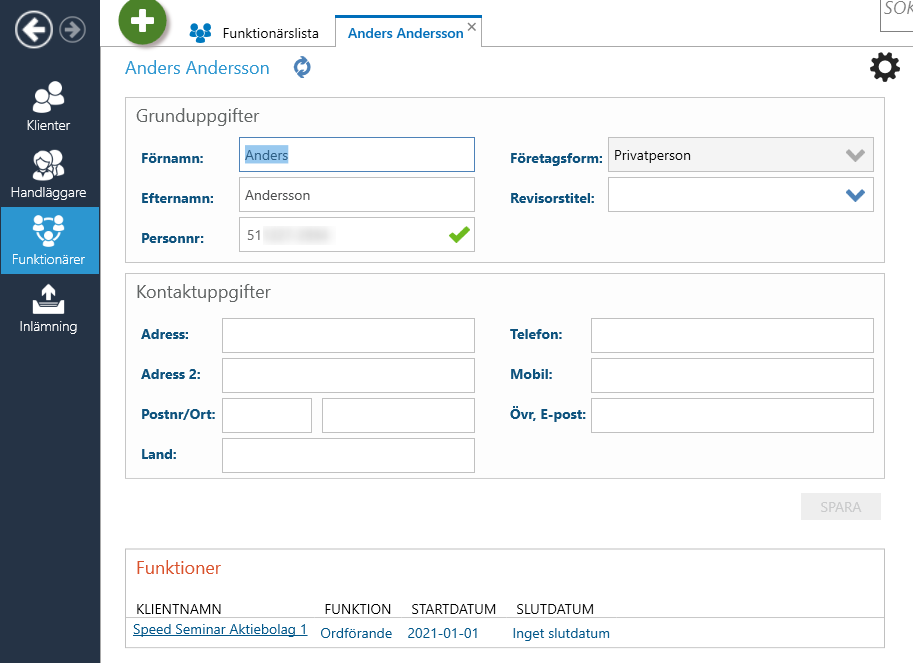Click the Anders Andersson page heading
The width and height of the screenshot is (913, 663).
(197, 68)
